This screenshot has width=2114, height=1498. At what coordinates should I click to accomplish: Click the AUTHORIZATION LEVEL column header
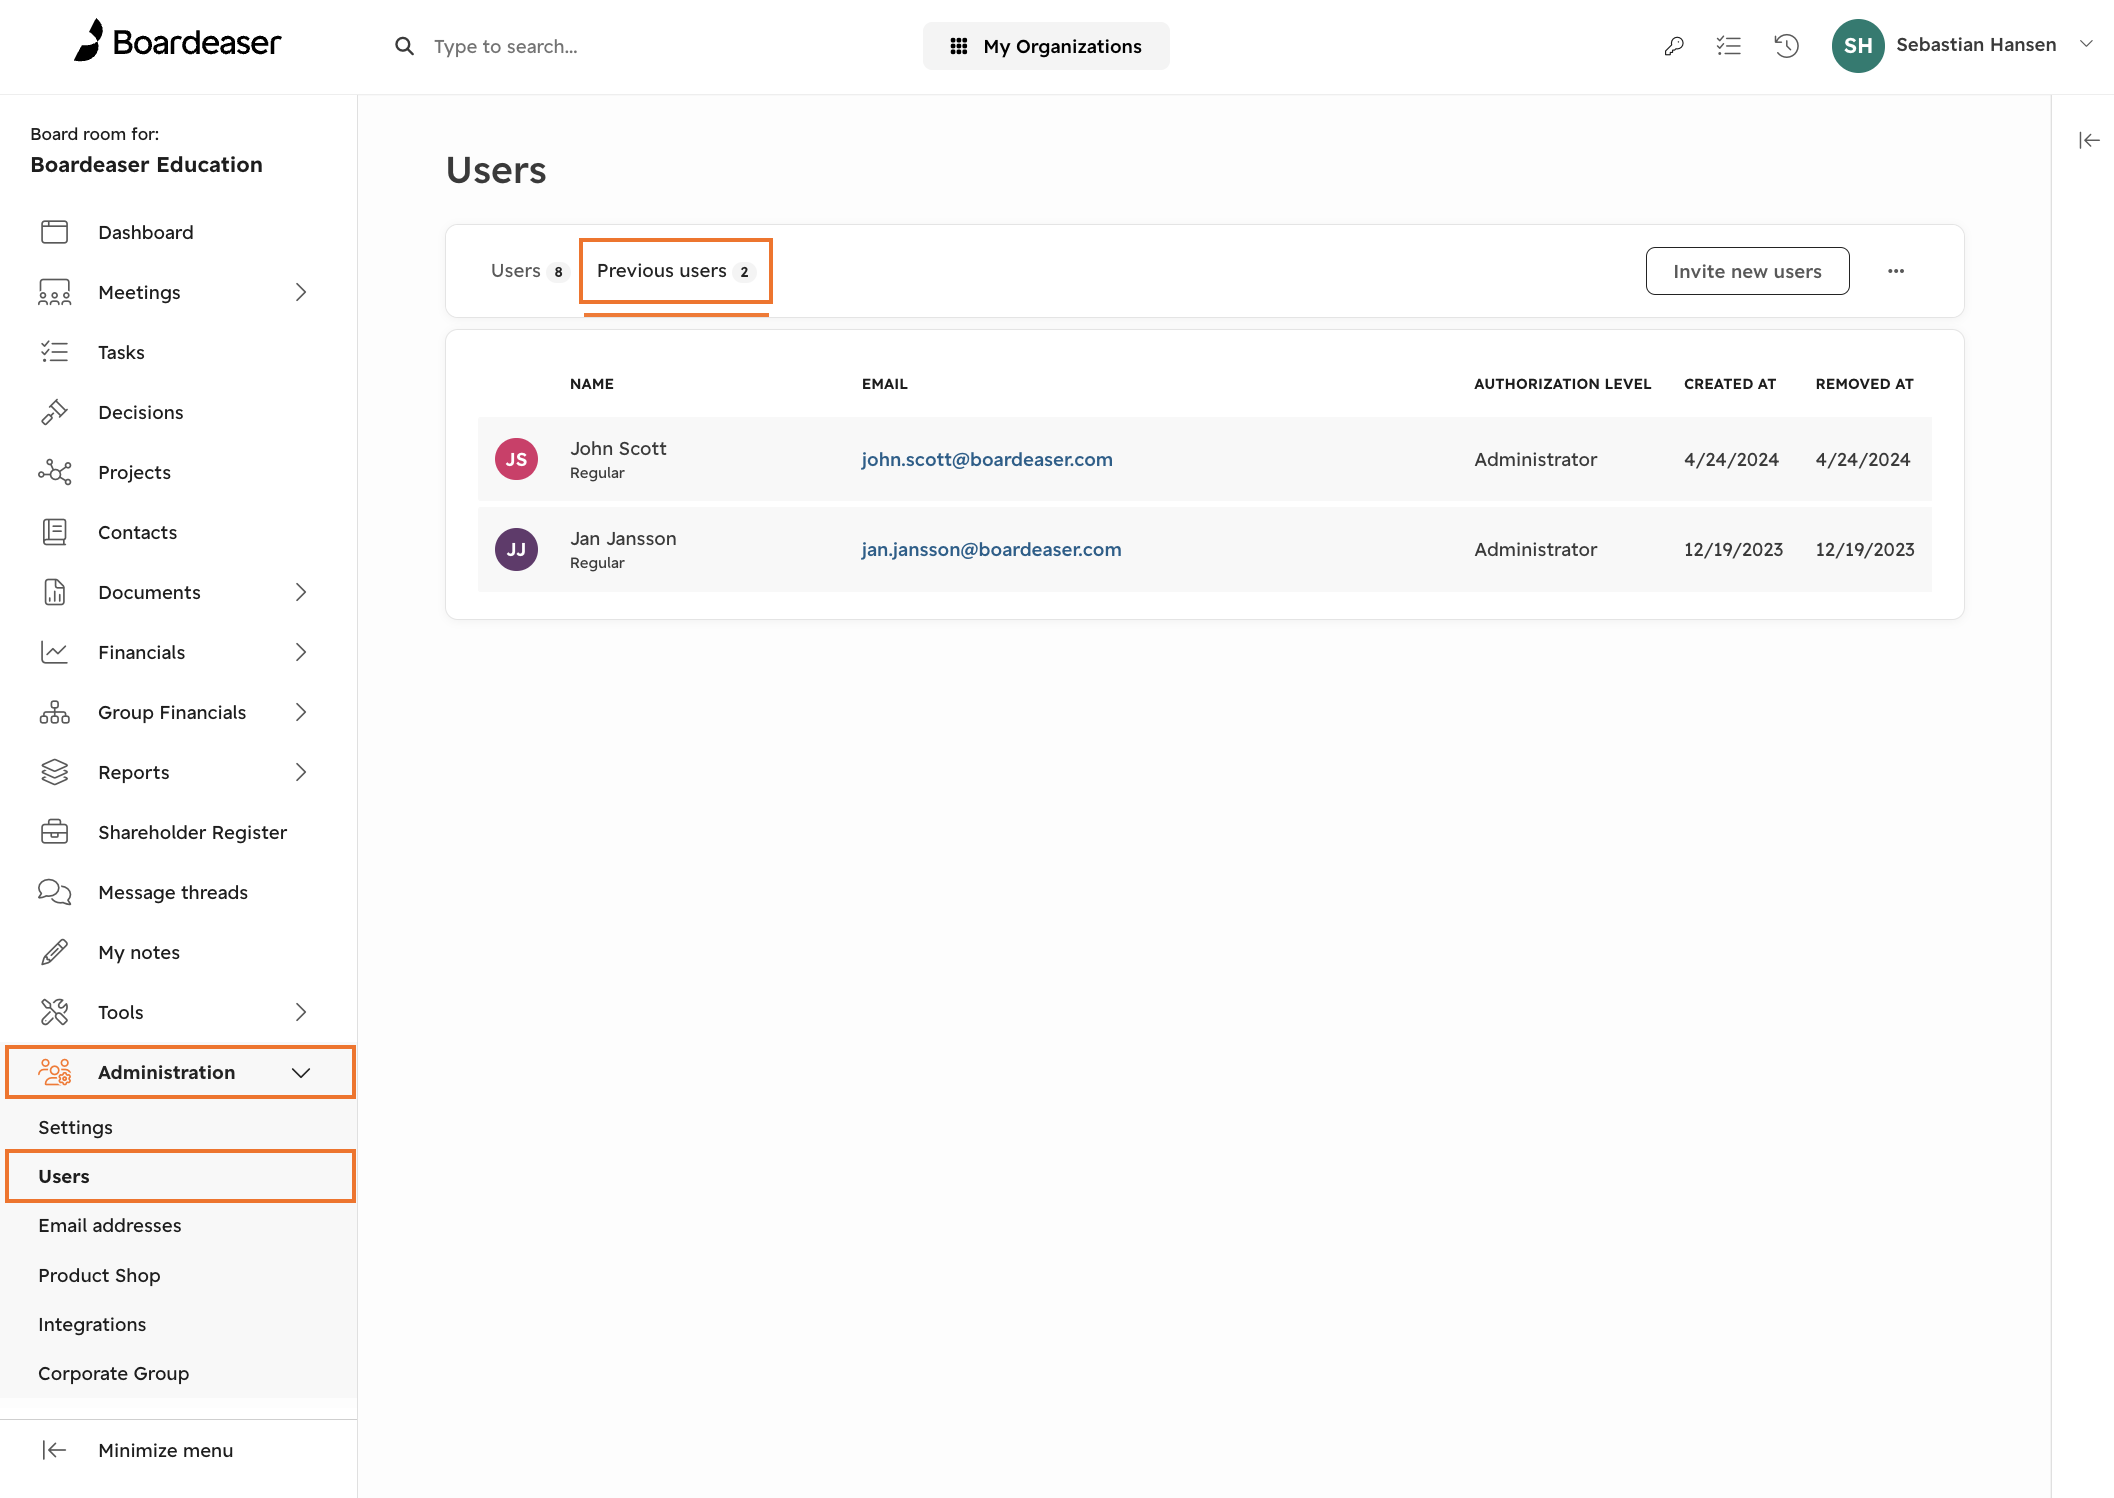point(1562,384)
